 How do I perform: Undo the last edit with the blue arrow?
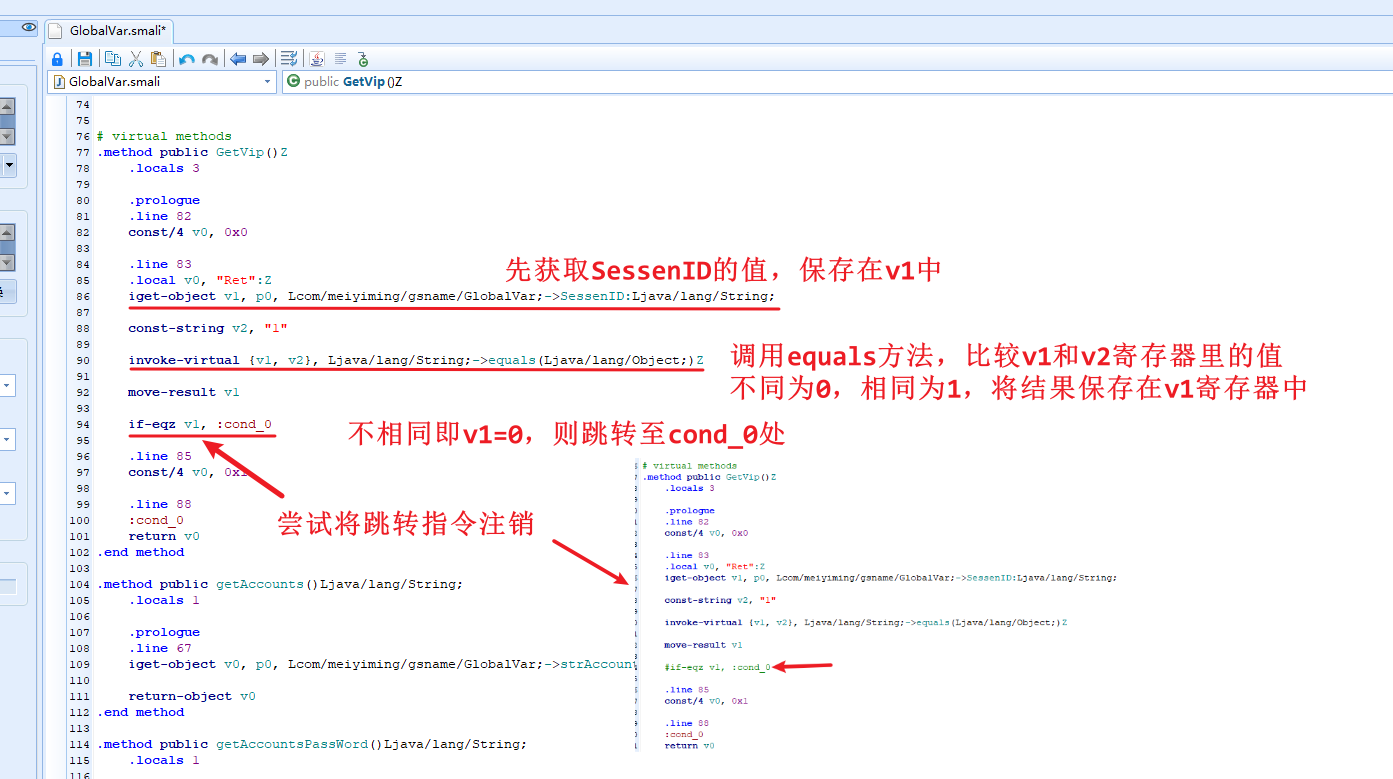coord(187,59)
